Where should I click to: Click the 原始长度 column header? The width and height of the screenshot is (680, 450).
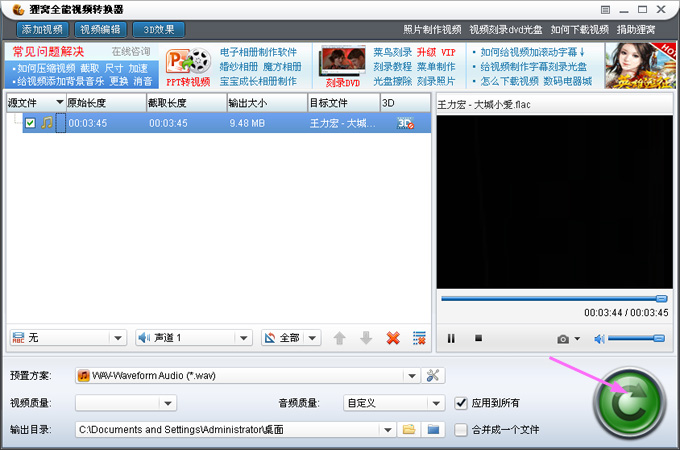coord(106,103)
